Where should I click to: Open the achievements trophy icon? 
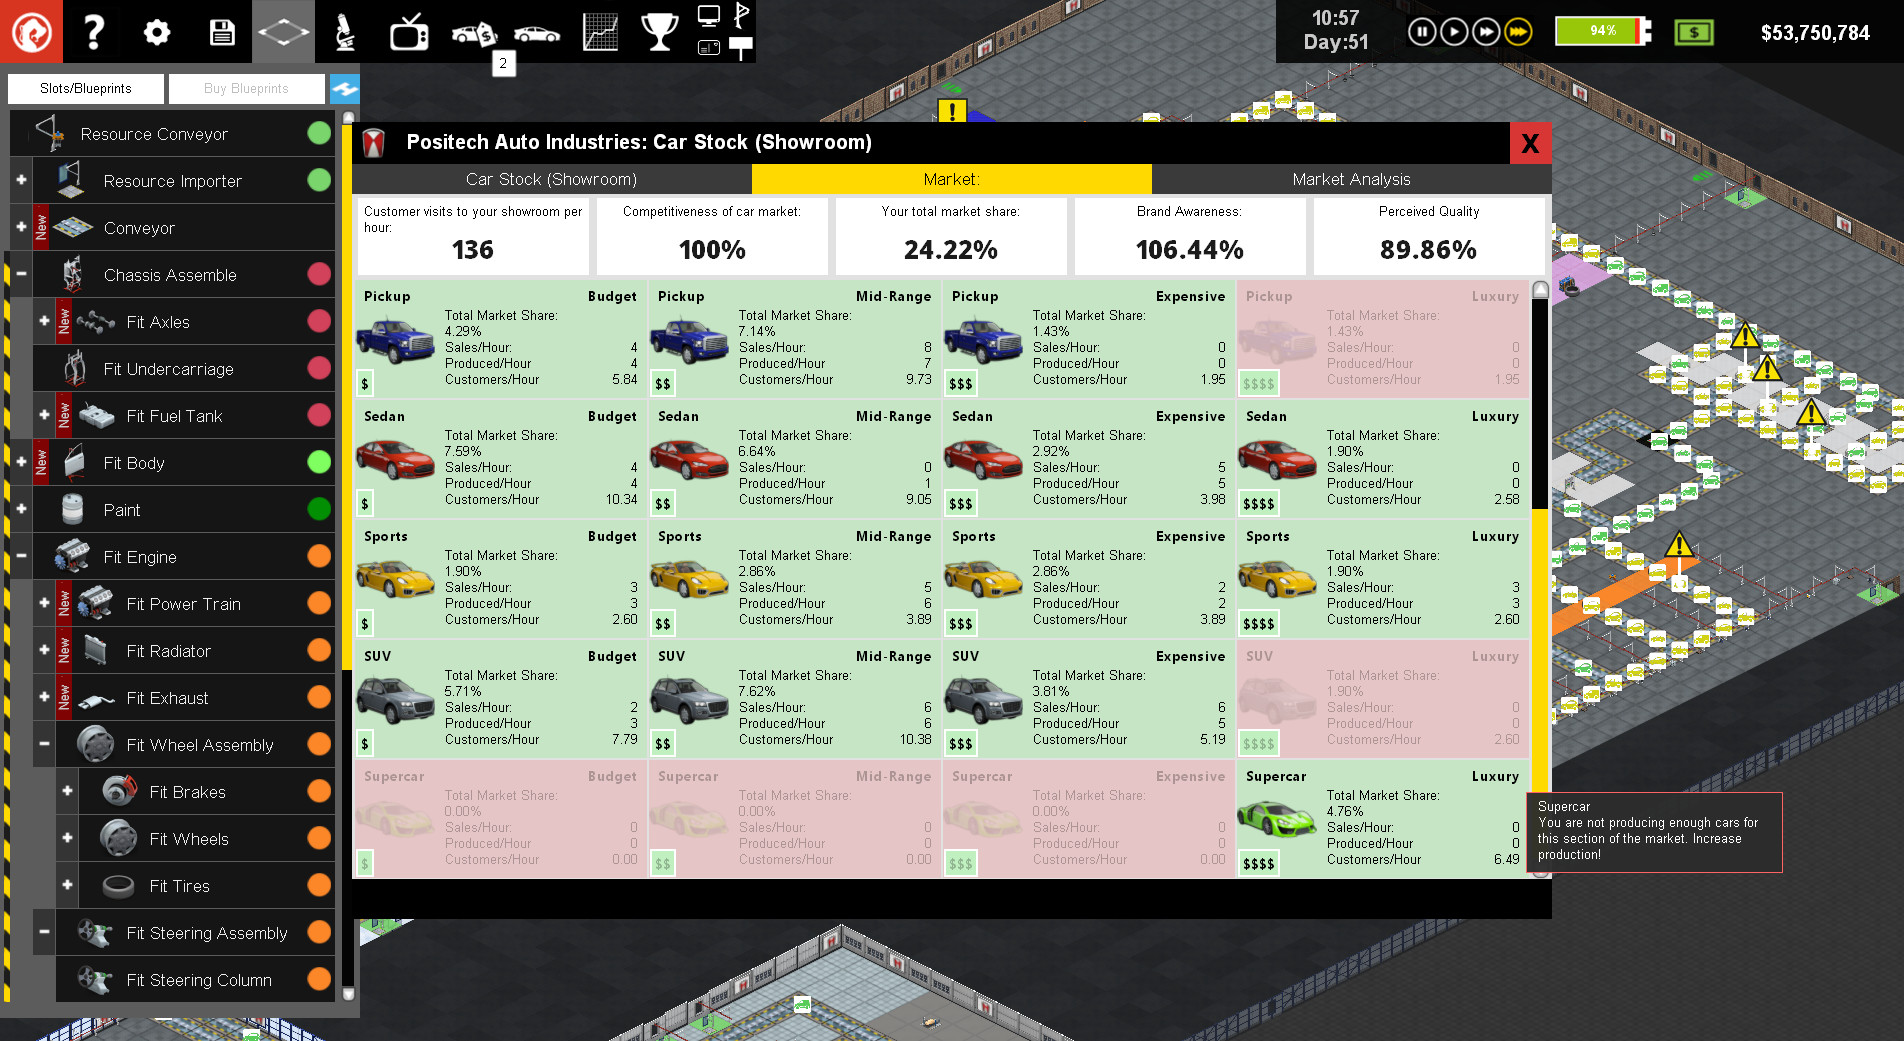coord(659,30)
